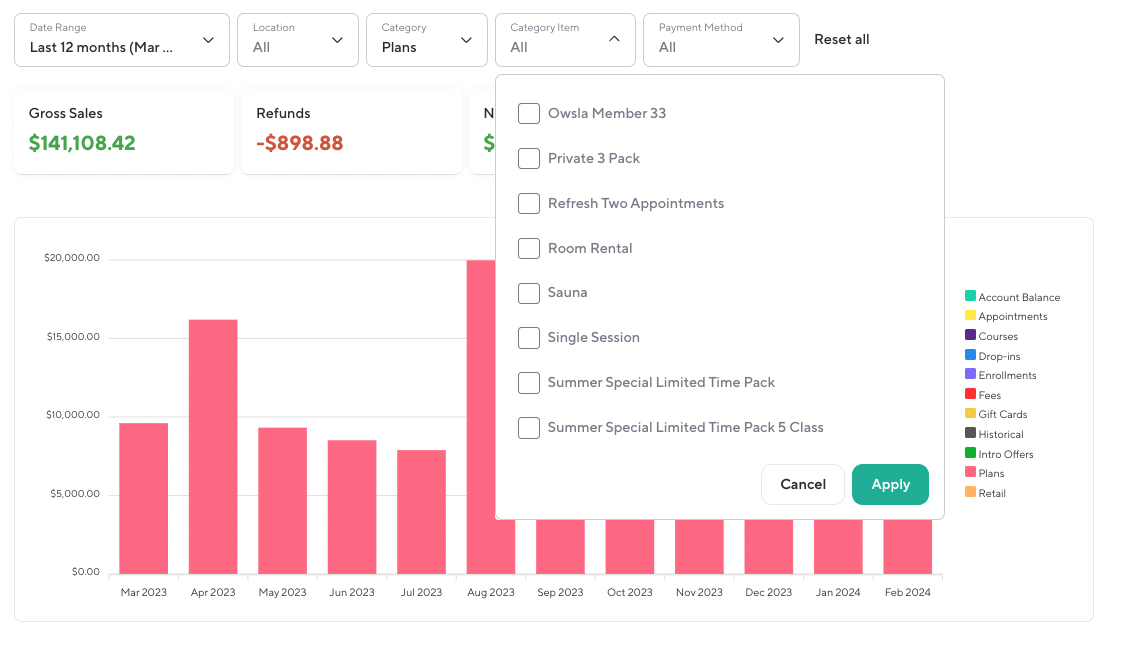Open the Date Range dropdown

(121, 40)
